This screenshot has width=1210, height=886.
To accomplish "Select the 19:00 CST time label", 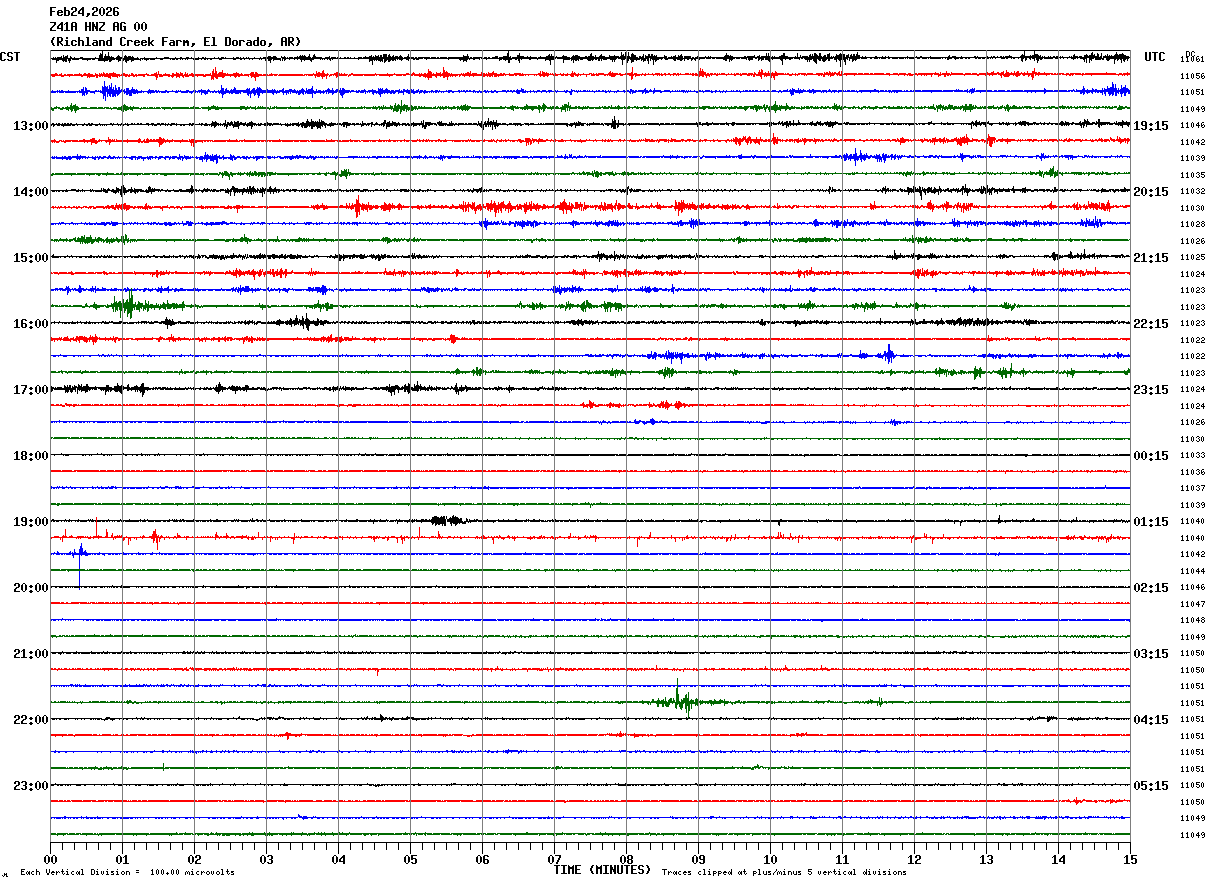I will click(31, 522).
